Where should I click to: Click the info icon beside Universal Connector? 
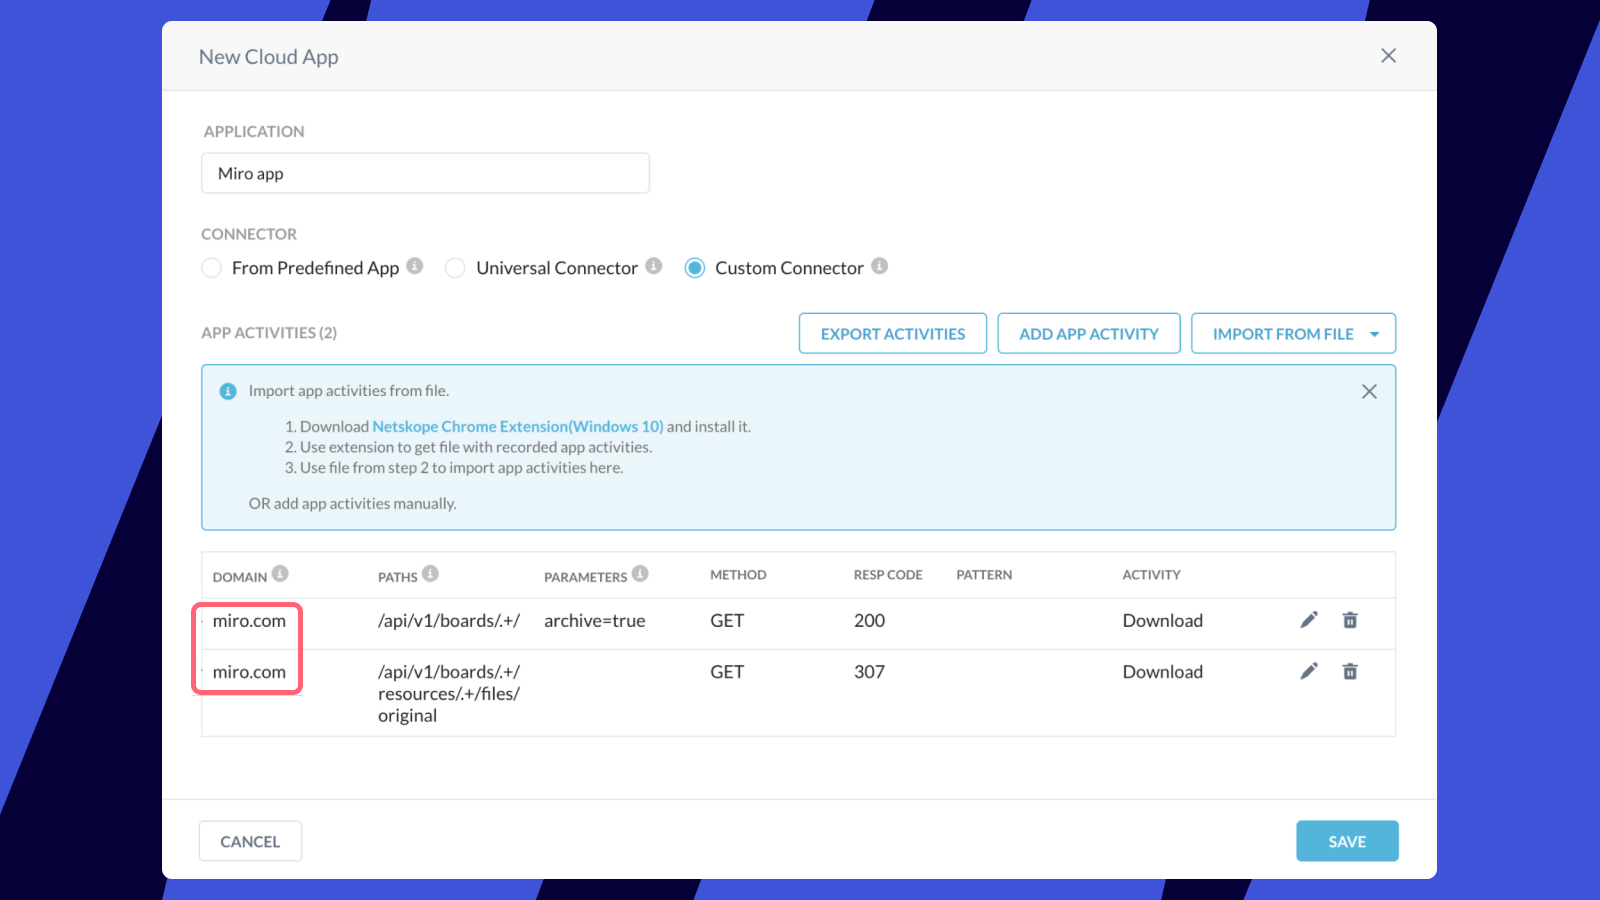pos(654,266)
